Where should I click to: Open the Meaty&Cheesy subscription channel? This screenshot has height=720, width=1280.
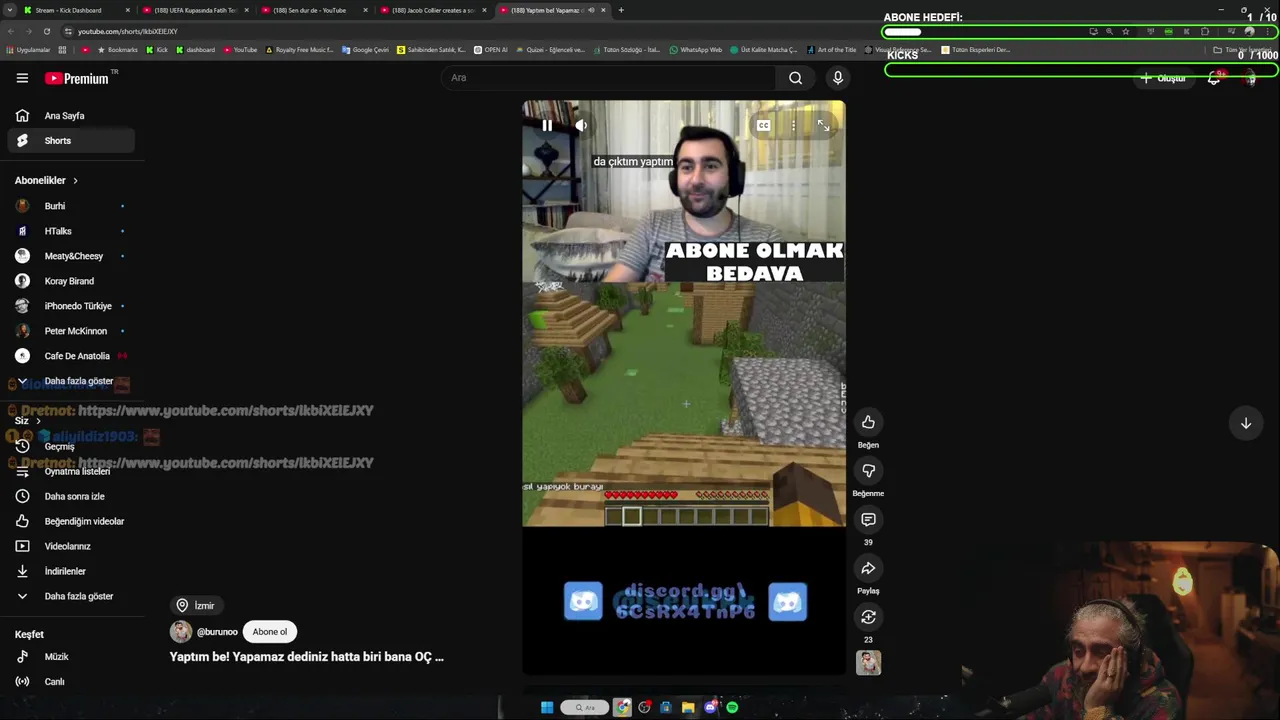(x=70, y=256)
